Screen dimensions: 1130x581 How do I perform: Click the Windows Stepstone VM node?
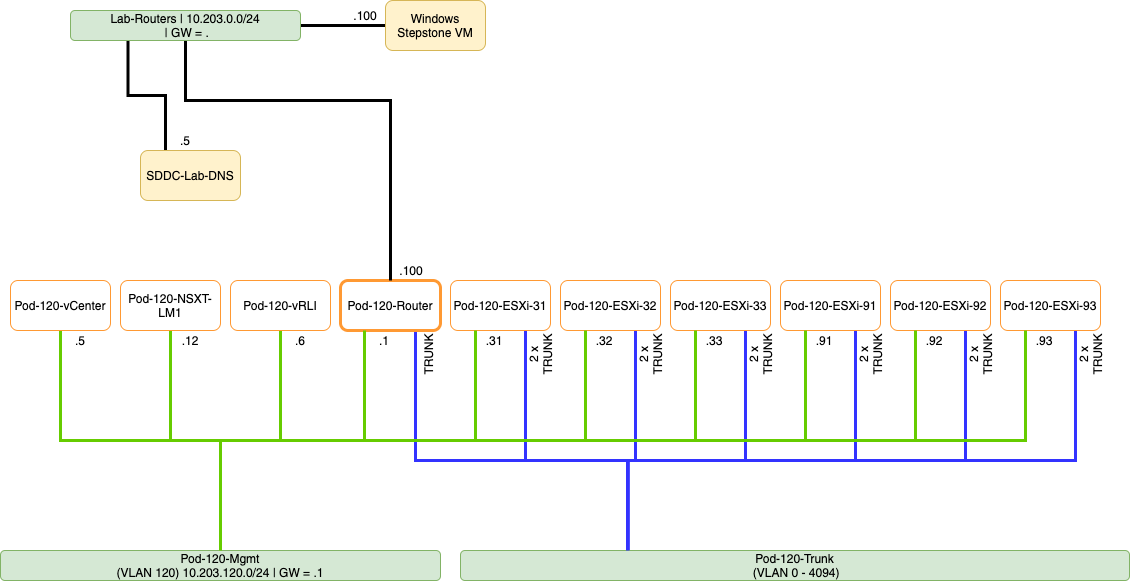coord(435,25)
